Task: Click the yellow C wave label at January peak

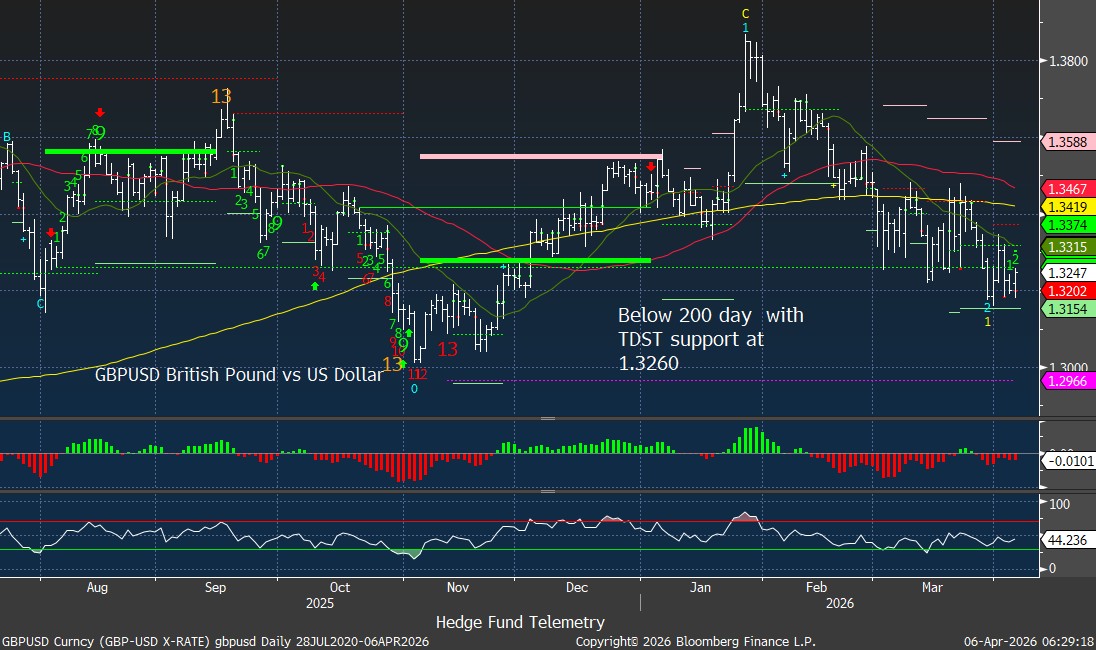Action: [x=745, y=14]
